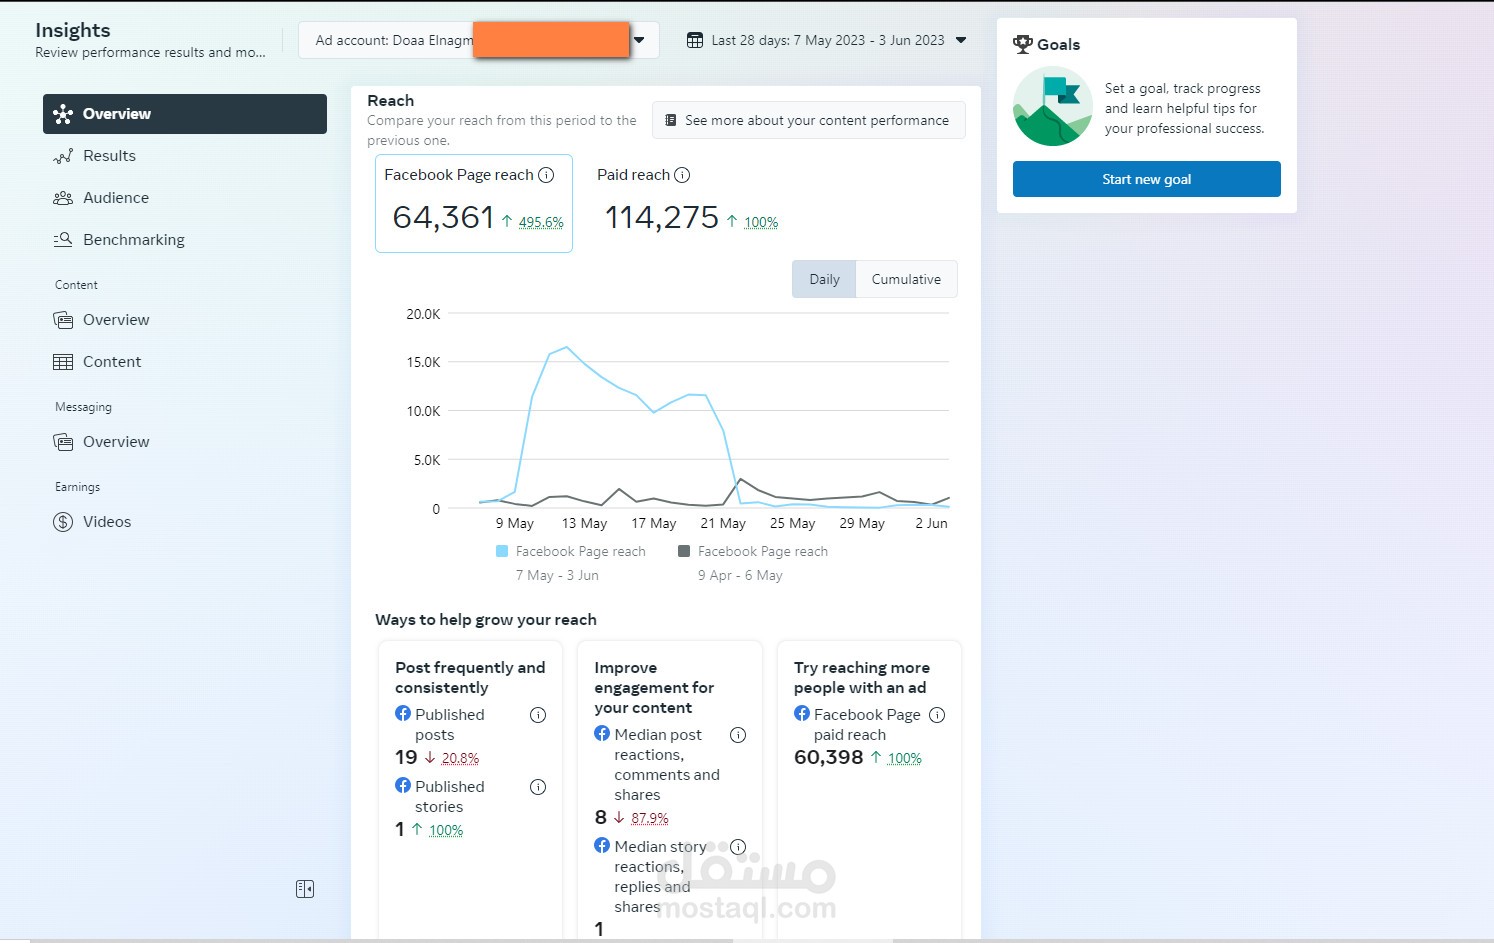Click the Published posts info icon
1494x943 pixels.
[538, 715]
